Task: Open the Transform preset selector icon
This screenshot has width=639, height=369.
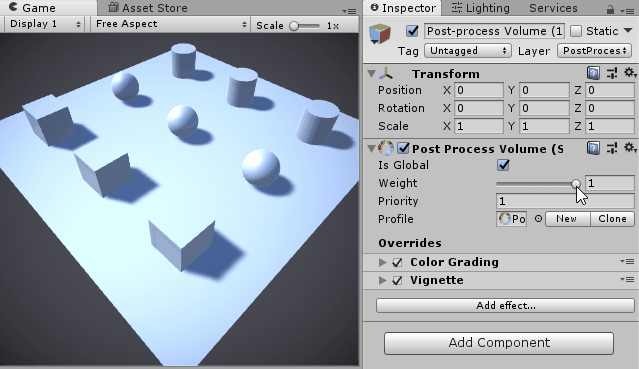Action: click(x=612, y=73)
